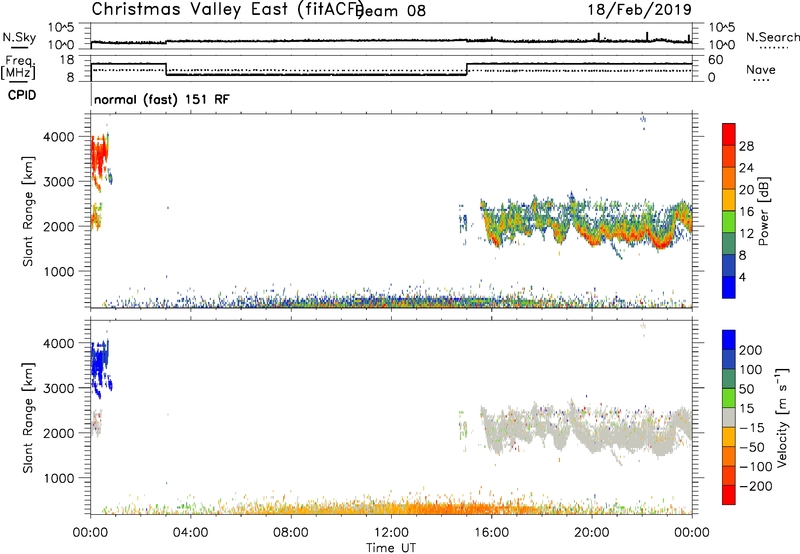This screenshot has width=800, height=554.
Task: Click "2000" on the velocity panel axis
Action: tap(58, 433)
